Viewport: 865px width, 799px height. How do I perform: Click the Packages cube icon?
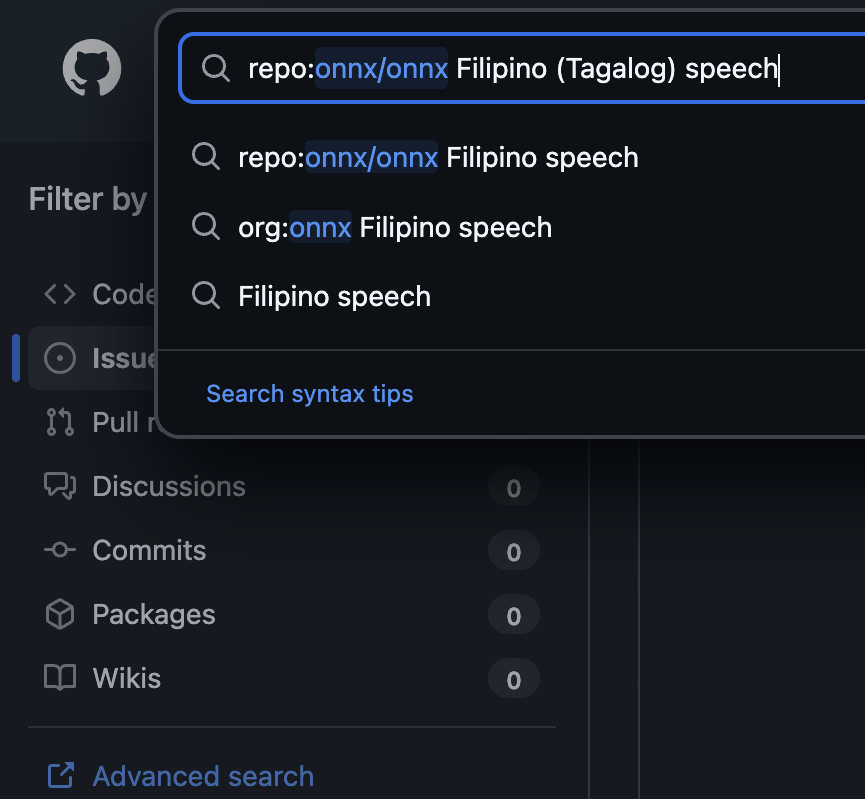(60, 614)
